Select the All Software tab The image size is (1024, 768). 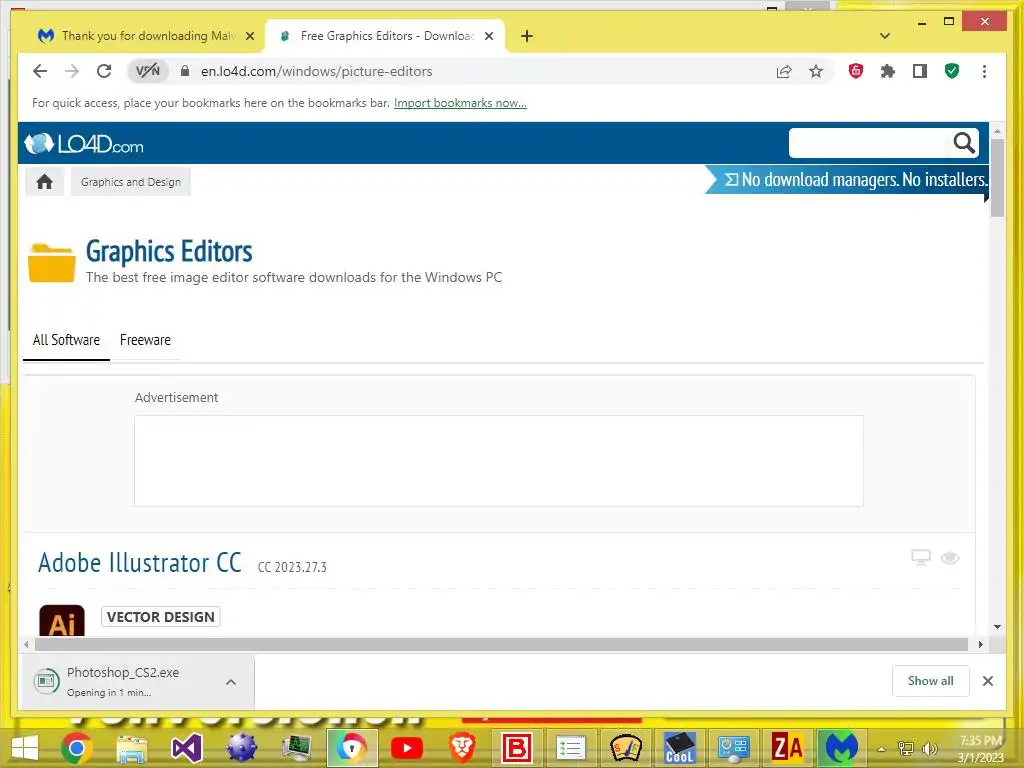tap(66, 340)
